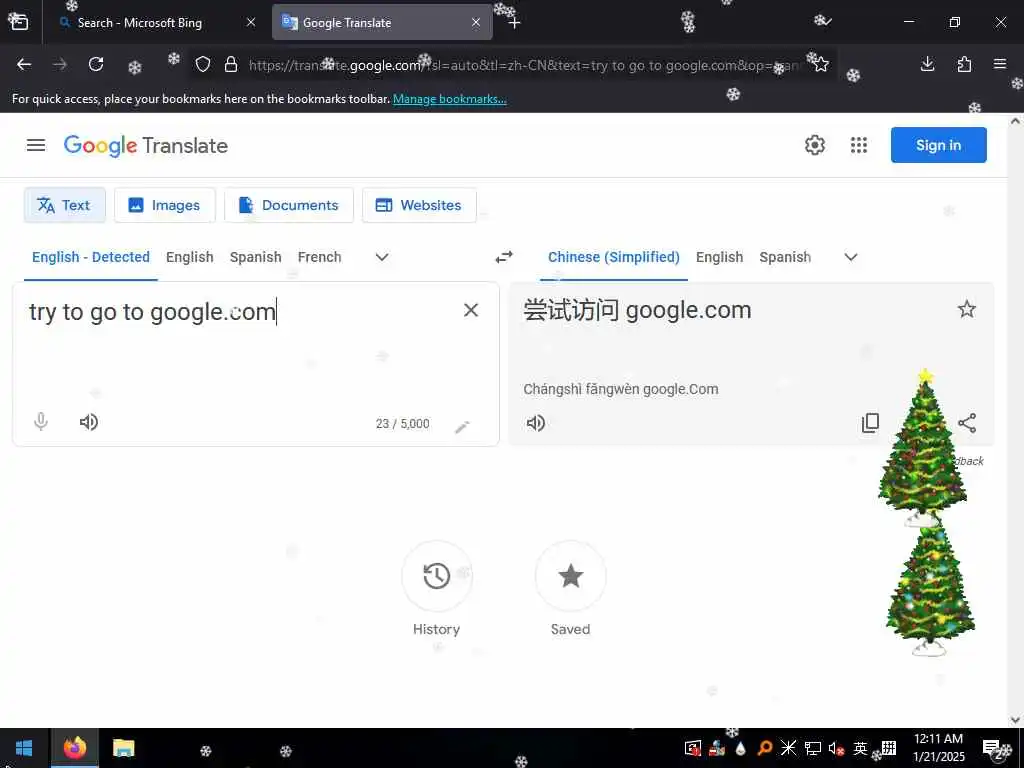Viewport: 1024px width, 768px height.
Task: Select Spanish as source language
Action: tap(255, 257)
